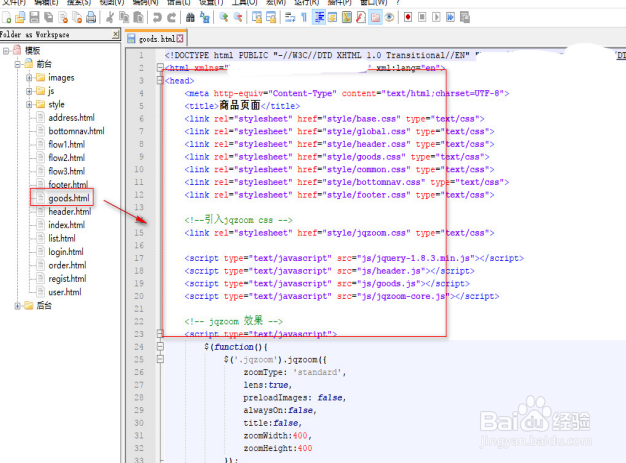Select user.html in the file tree
Image resolution: width=626 pixels, height=463 pixels.
coord(65,292)
